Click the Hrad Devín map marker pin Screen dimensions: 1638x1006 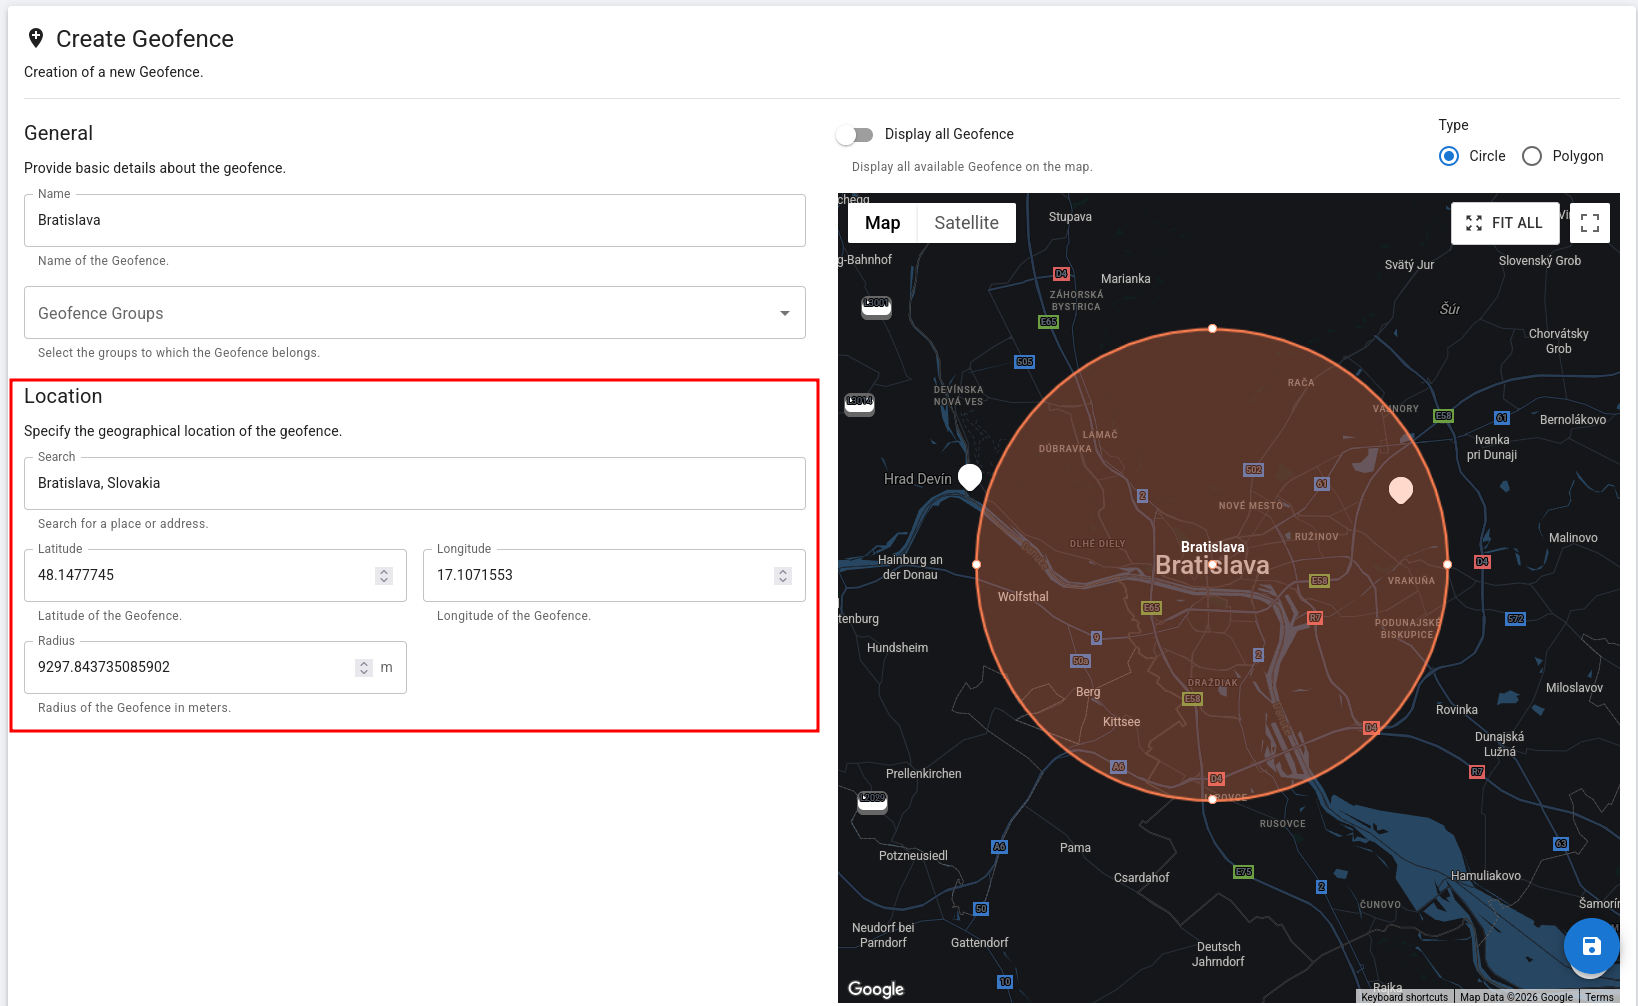(x=969, y=477)
